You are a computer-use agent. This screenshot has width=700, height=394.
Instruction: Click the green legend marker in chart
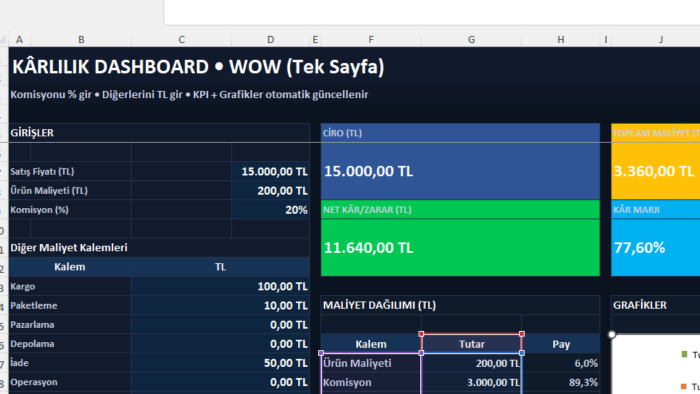click(x=684, y=354)
